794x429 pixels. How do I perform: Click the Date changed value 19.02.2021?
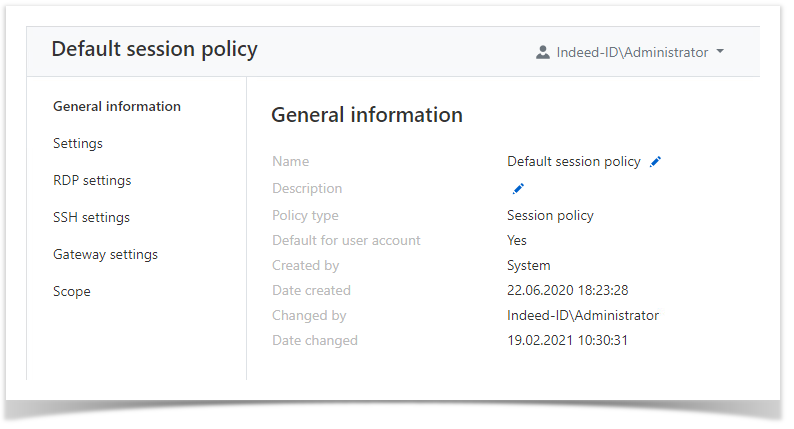coord(567,341)
